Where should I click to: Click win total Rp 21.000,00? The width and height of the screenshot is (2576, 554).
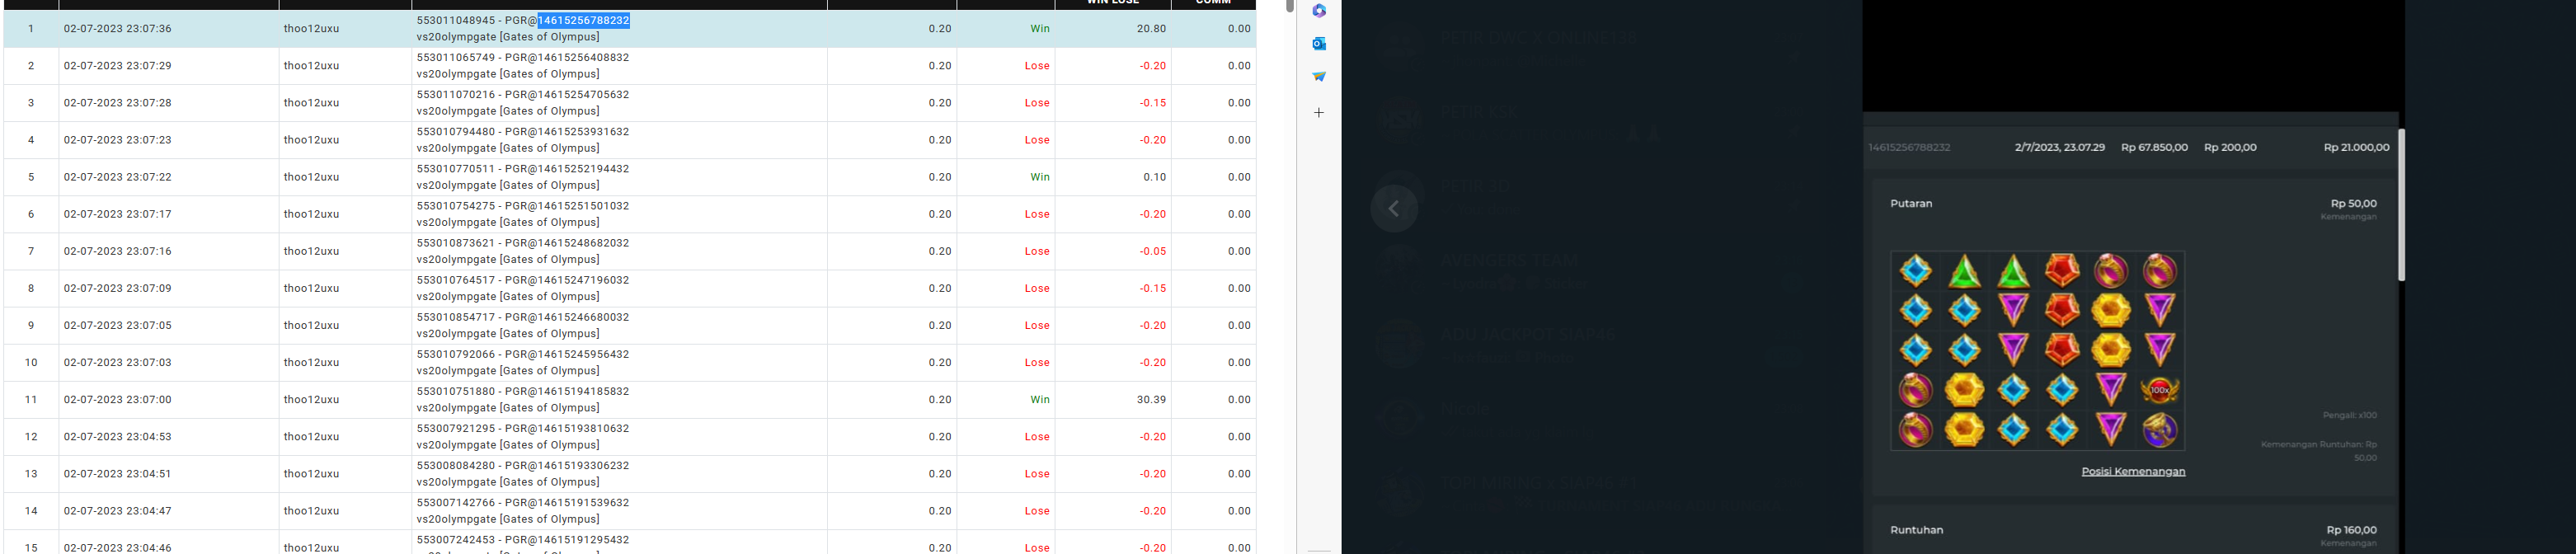(x=2356, y=148)
